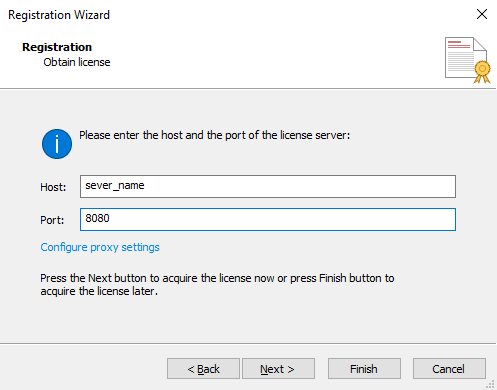
Task: Click the 'Port:' label
Action: (52, 220)
